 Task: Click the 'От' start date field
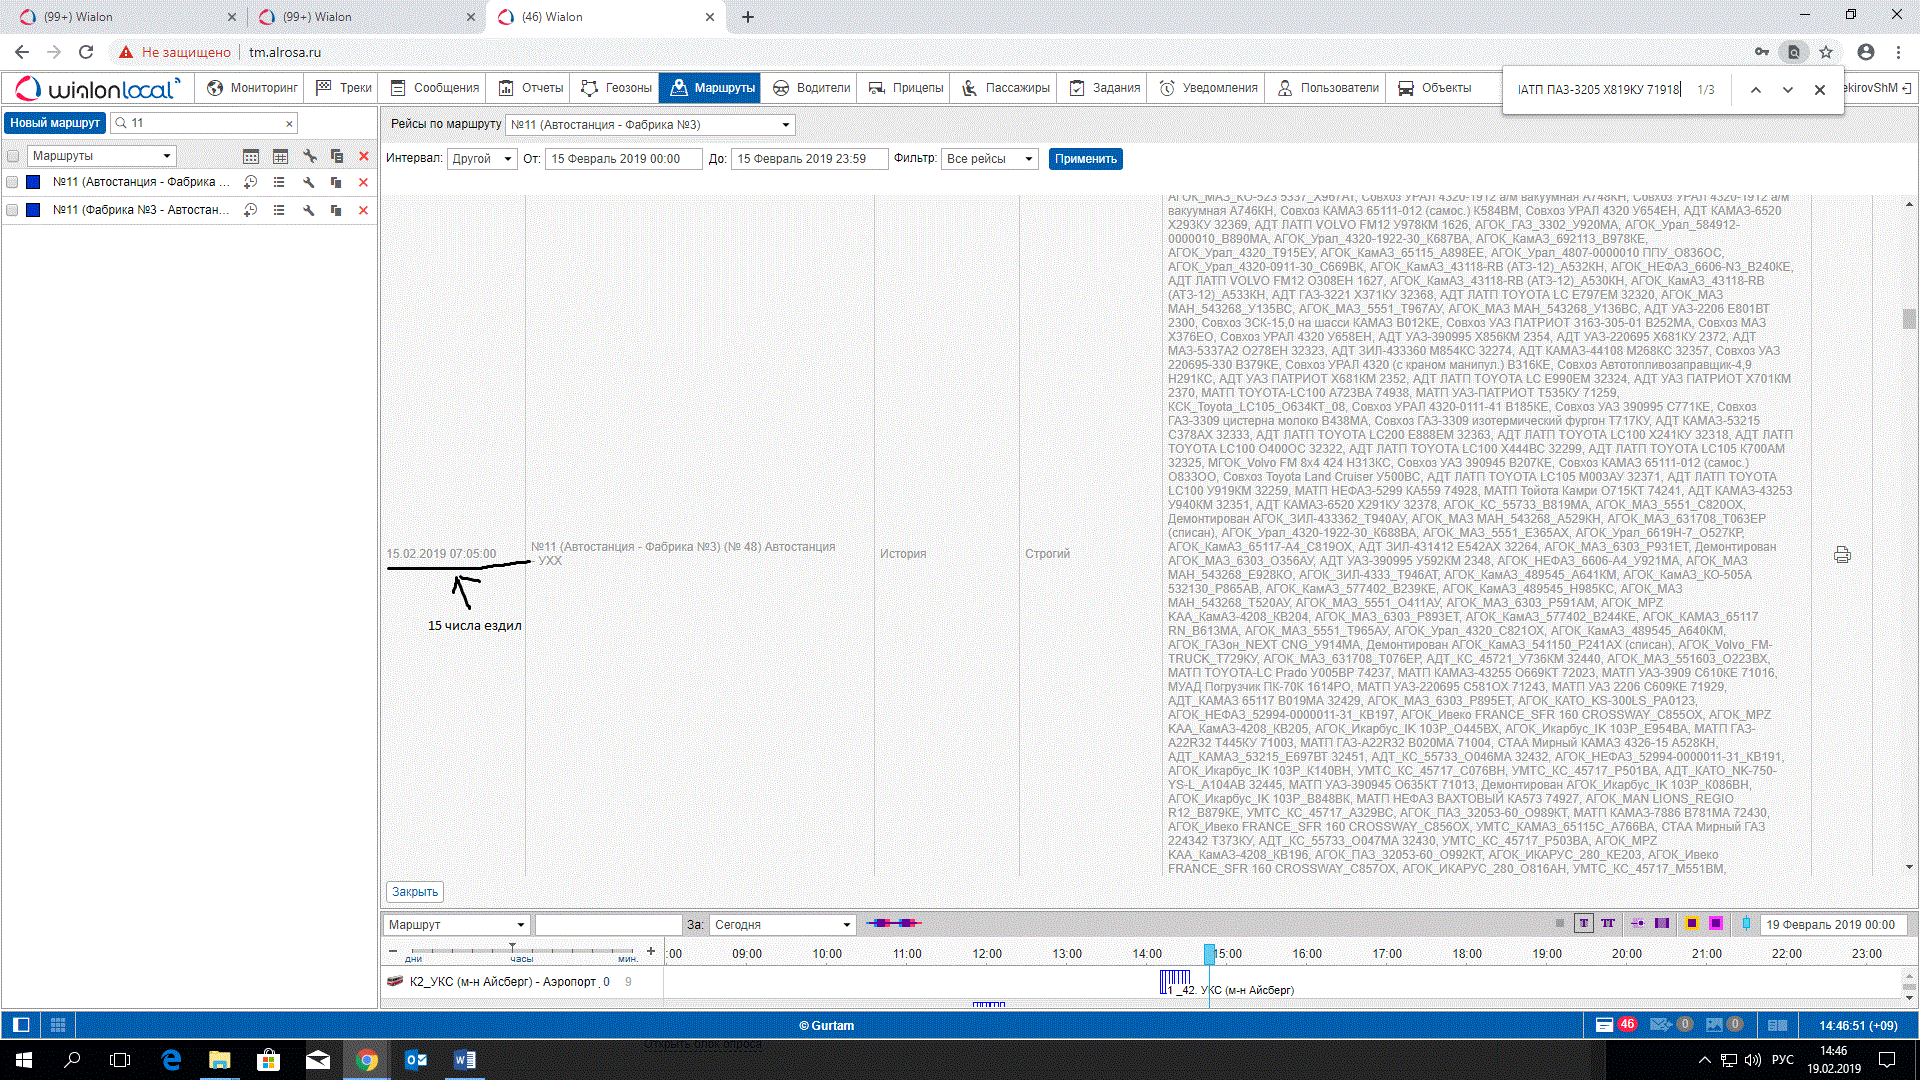tap(622, 159)
